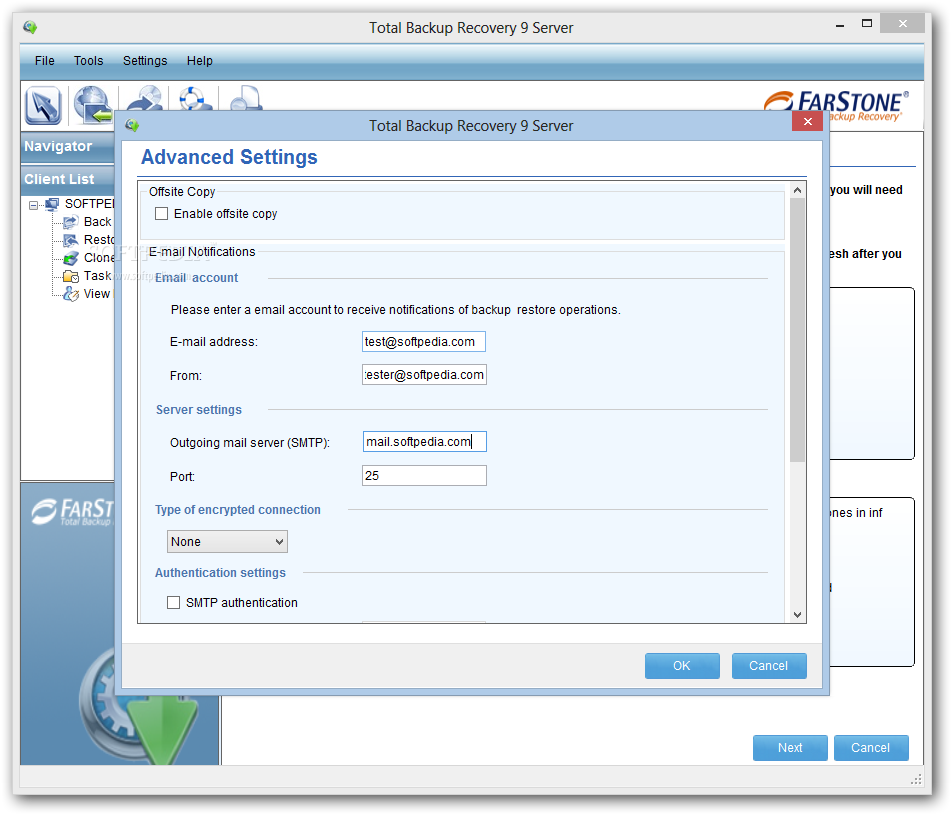Open the File menu
This screenshot has height=815, width=952.
tap(45, 61)
